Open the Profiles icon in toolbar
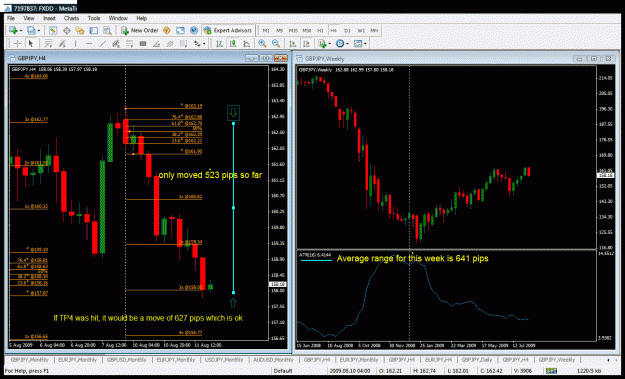Image resolution: width=625 pixels, height=379 pixels. tap(31, 30)
